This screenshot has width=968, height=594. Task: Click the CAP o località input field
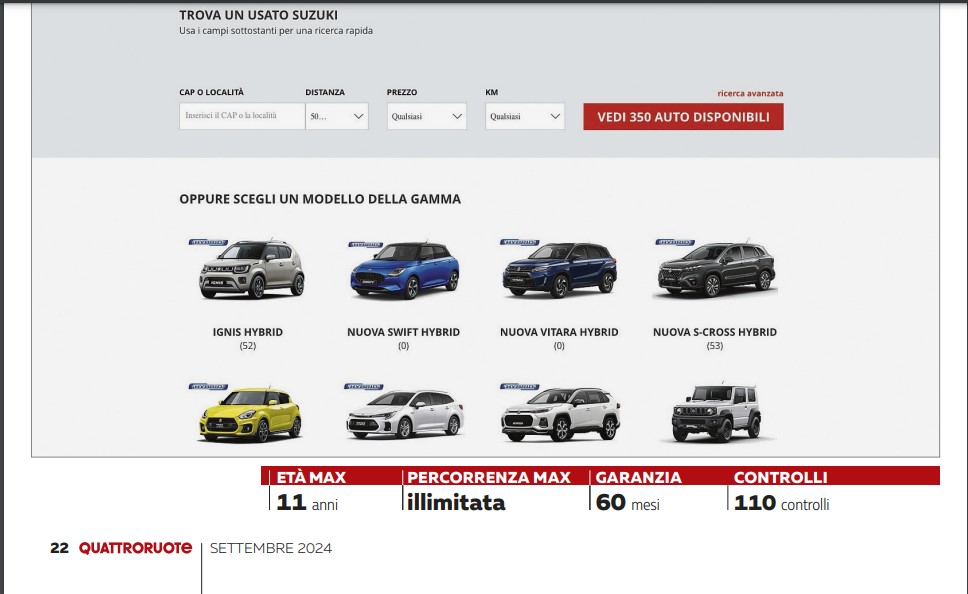click(x=242, y=116)
